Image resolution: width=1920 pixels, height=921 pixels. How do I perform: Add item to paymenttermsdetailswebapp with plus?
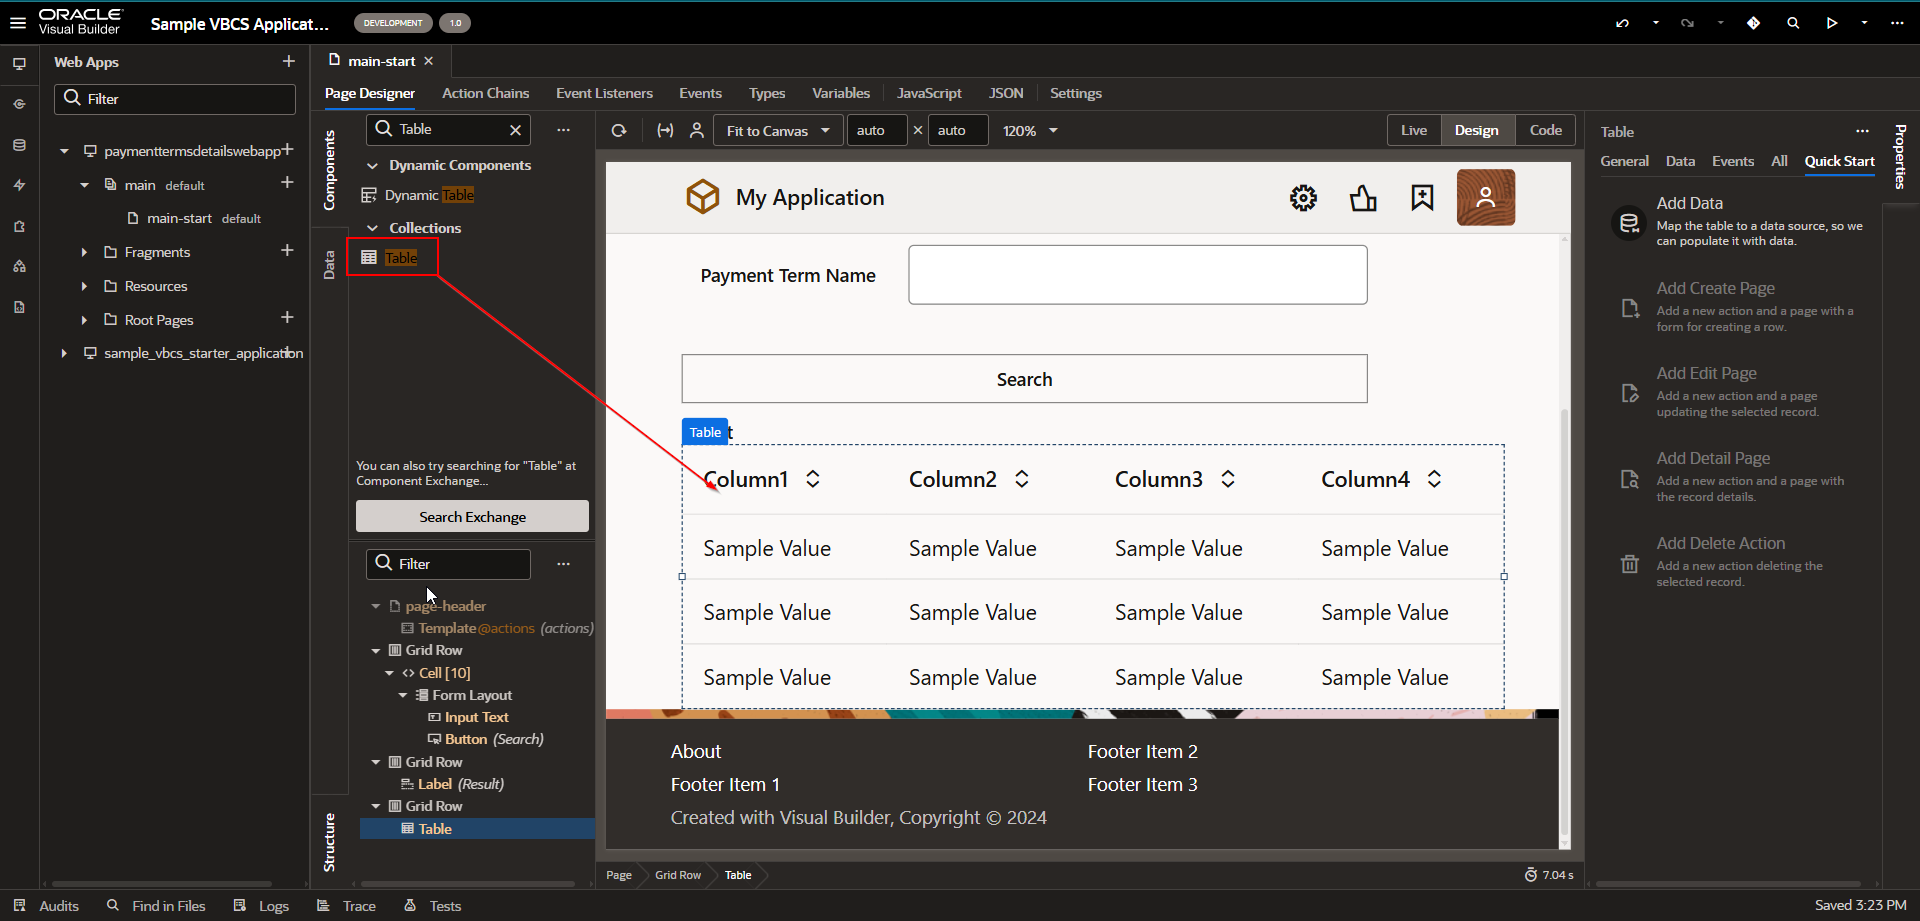288,149
